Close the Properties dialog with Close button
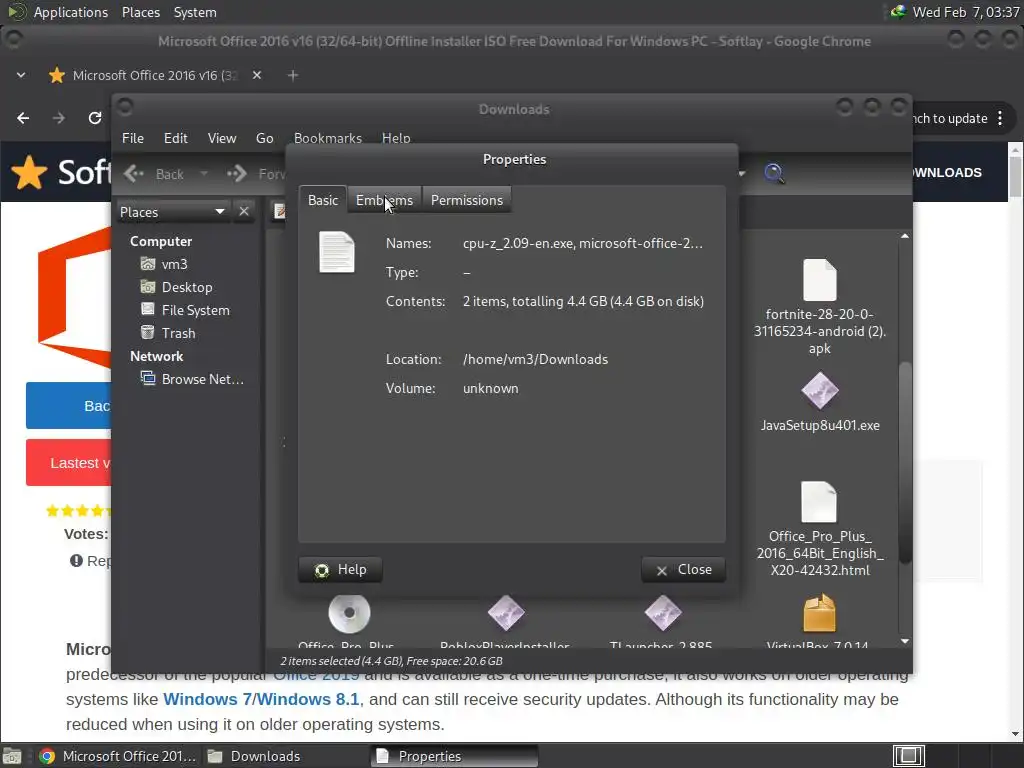This screenshot has height=768, width=1024. pos(683,569)
